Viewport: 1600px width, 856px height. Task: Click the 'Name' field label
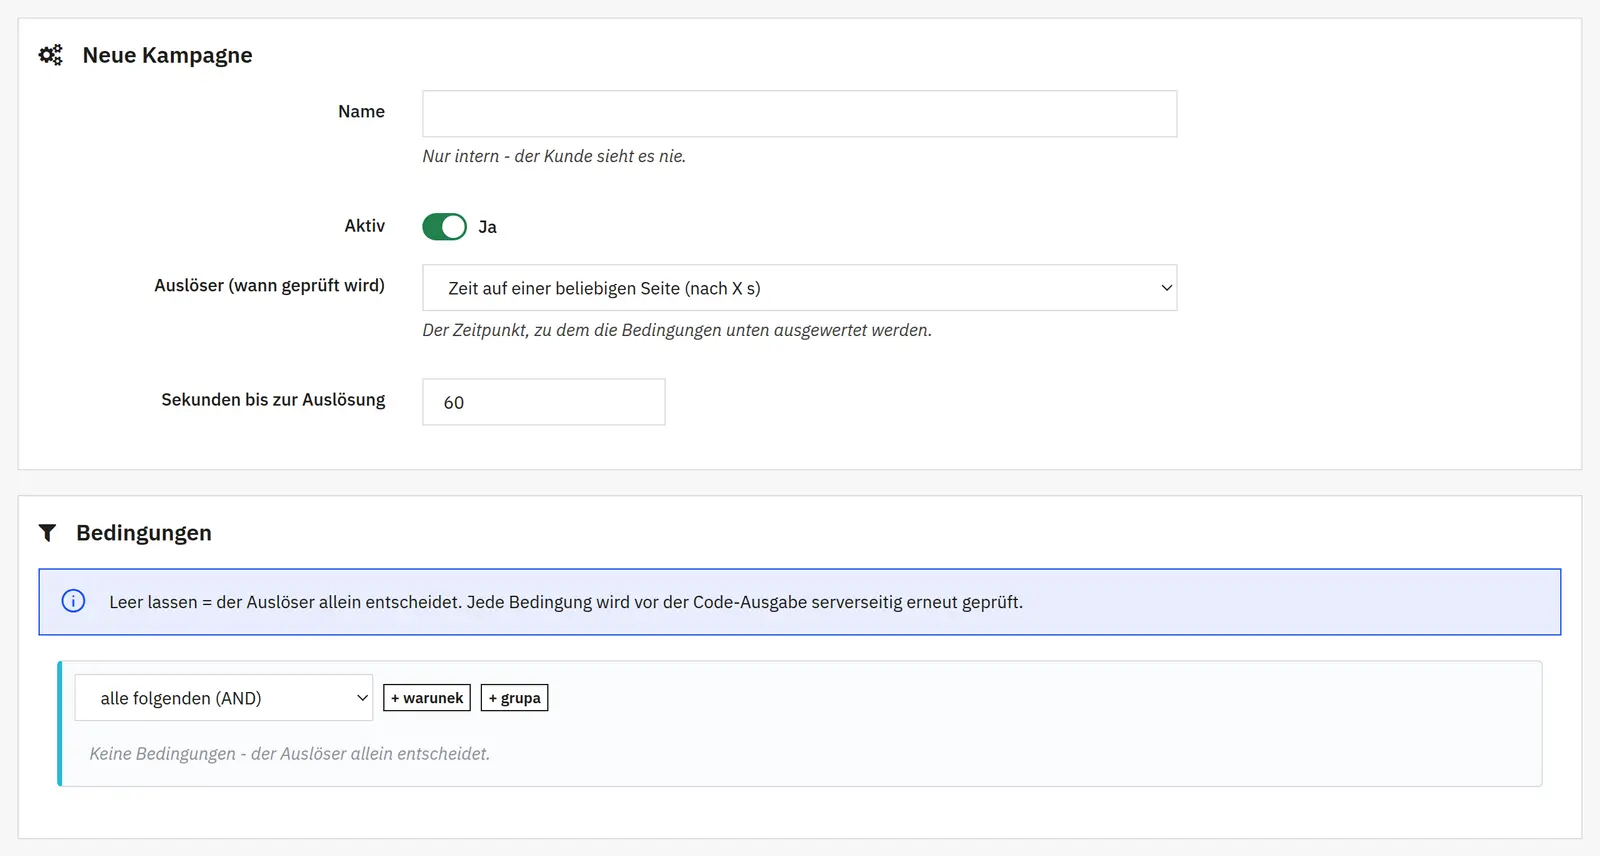tap(361, 111)
